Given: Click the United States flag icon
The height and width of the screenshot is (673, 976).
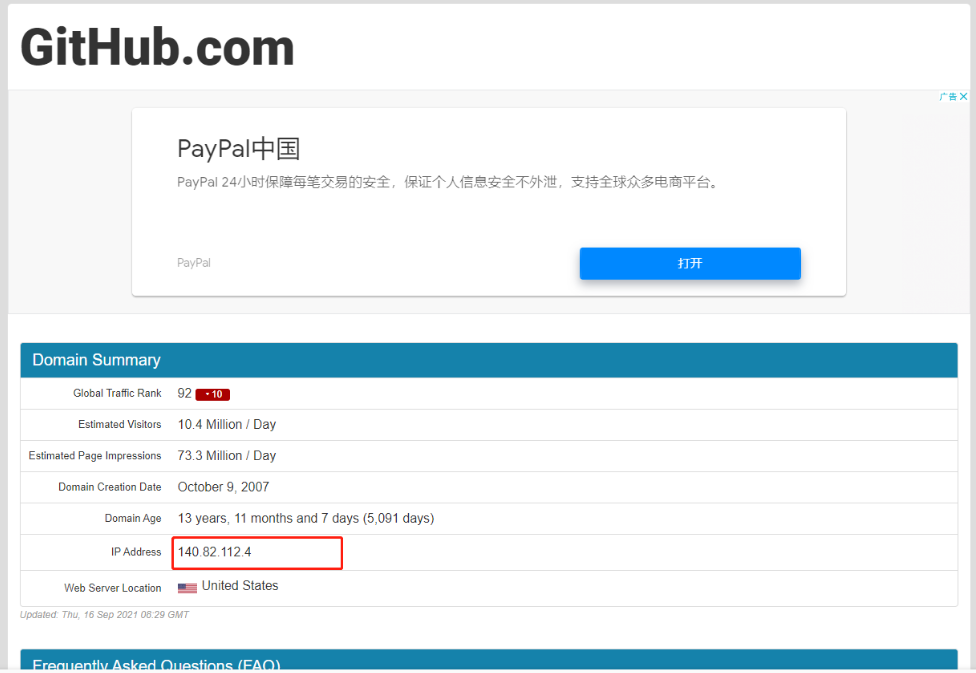Looking at the screenshot, I should click(187, 587).
